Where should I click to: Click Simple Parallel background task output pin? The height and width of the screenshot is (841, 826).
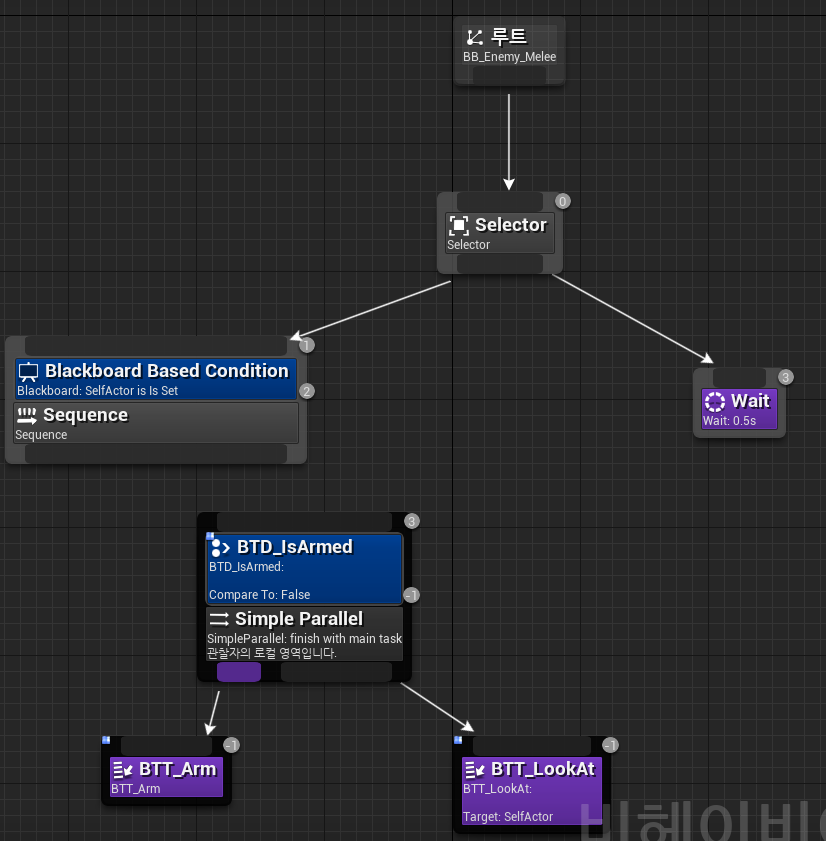(x=336, y=672)
